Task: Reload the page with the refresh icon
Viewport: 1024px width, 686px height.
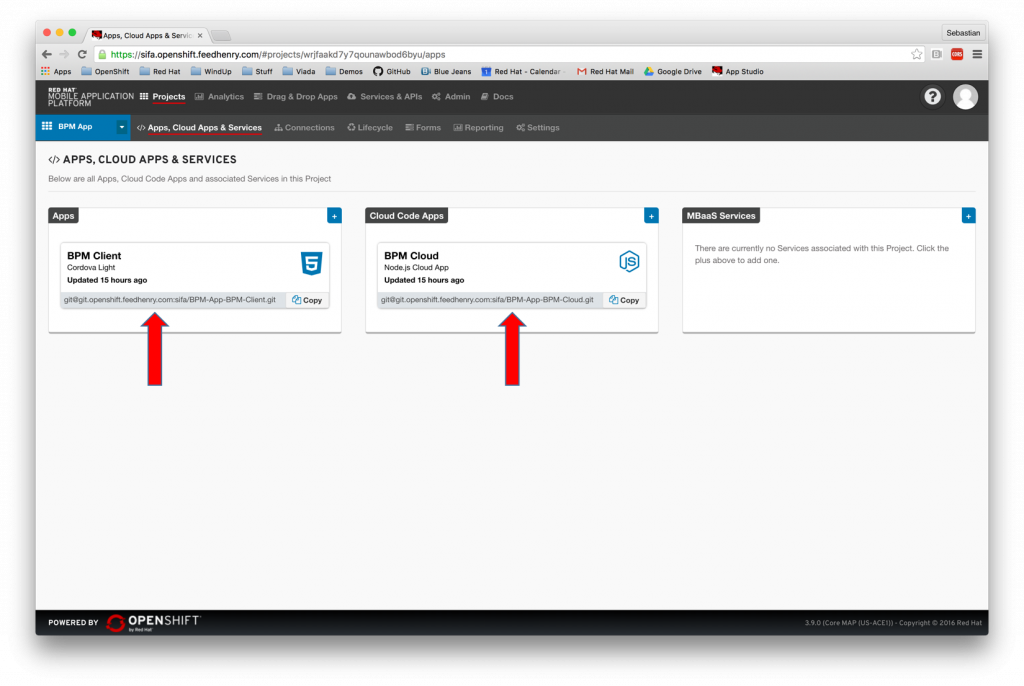Action: coord(82,54)
